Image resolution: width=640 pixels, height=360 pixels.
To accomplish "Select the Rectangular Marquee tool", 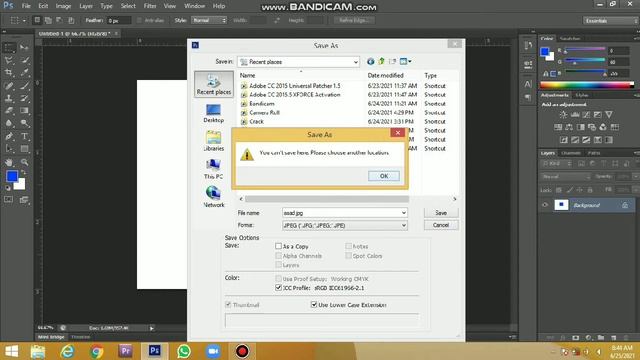I will [x=9, y=48].
